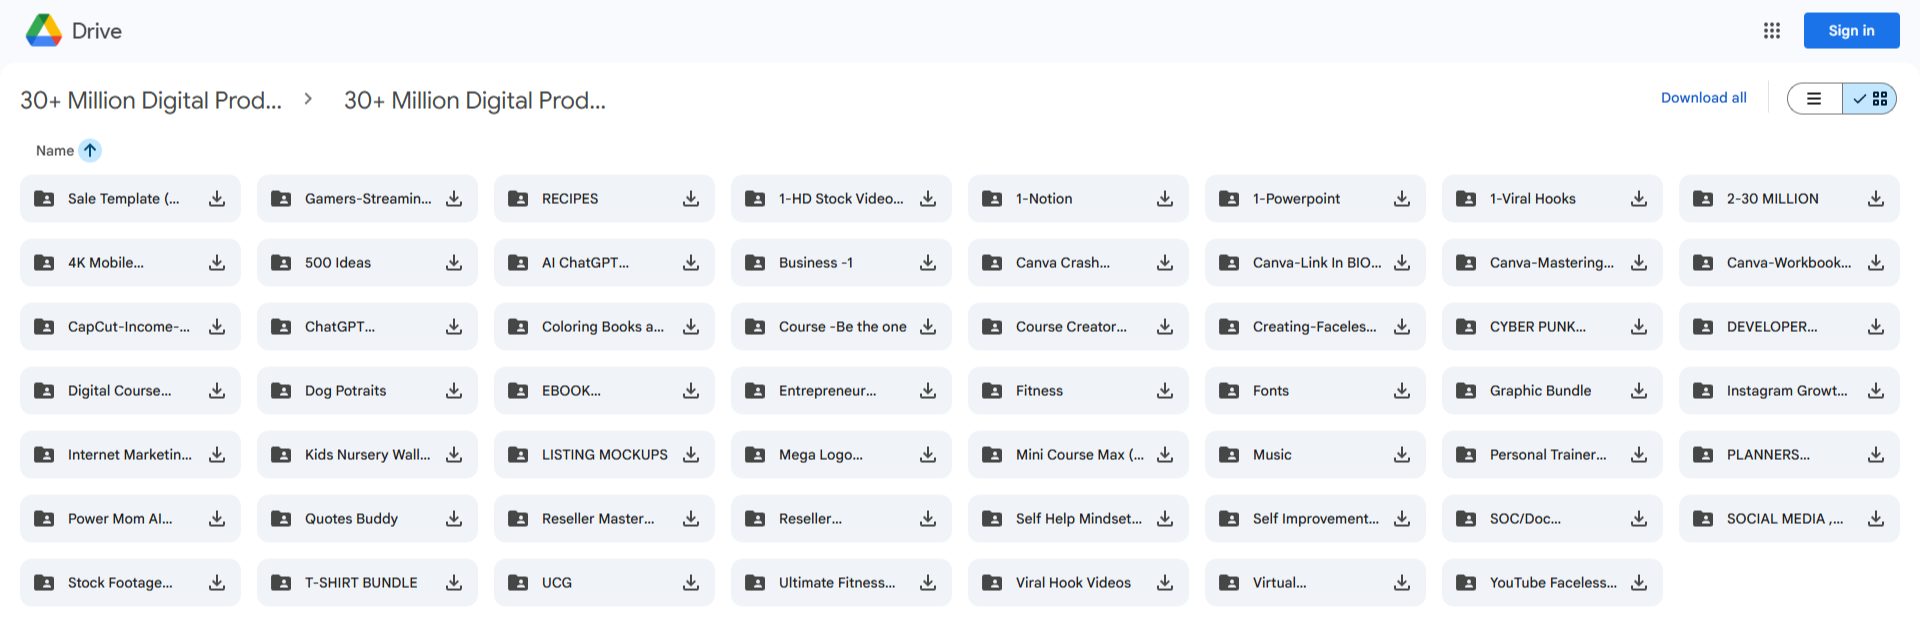The image size is (1920, 627).
Task: Click download icon for Music
Action: (1402, 455)
